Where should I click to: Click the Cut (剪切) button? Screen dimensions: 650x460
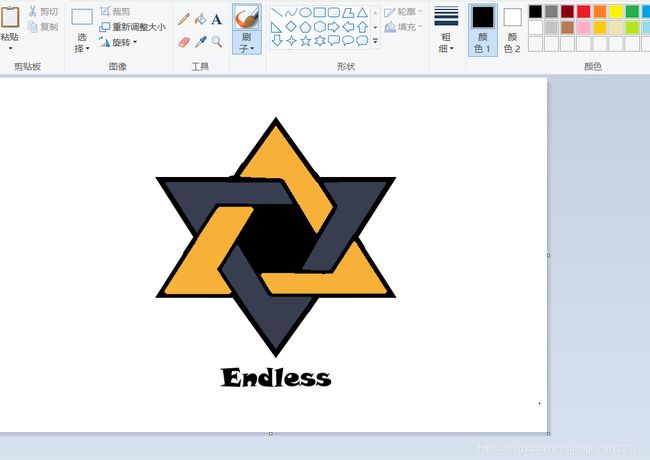43,11
